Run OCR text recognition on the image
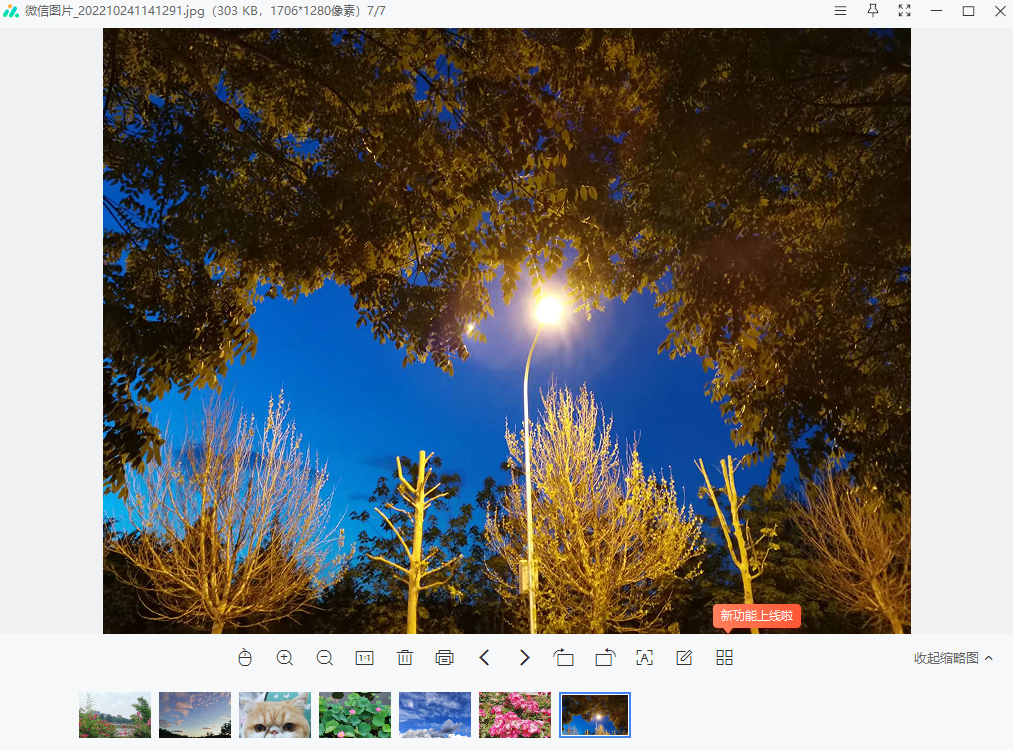 (644, 658)
